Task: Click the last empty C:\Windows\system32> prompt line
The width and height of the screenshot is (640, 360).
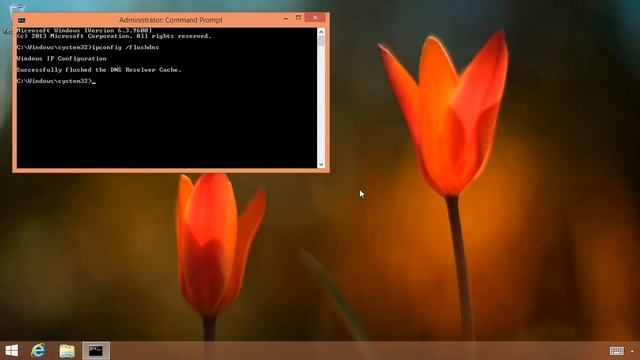Action: (x=56, y=81)
